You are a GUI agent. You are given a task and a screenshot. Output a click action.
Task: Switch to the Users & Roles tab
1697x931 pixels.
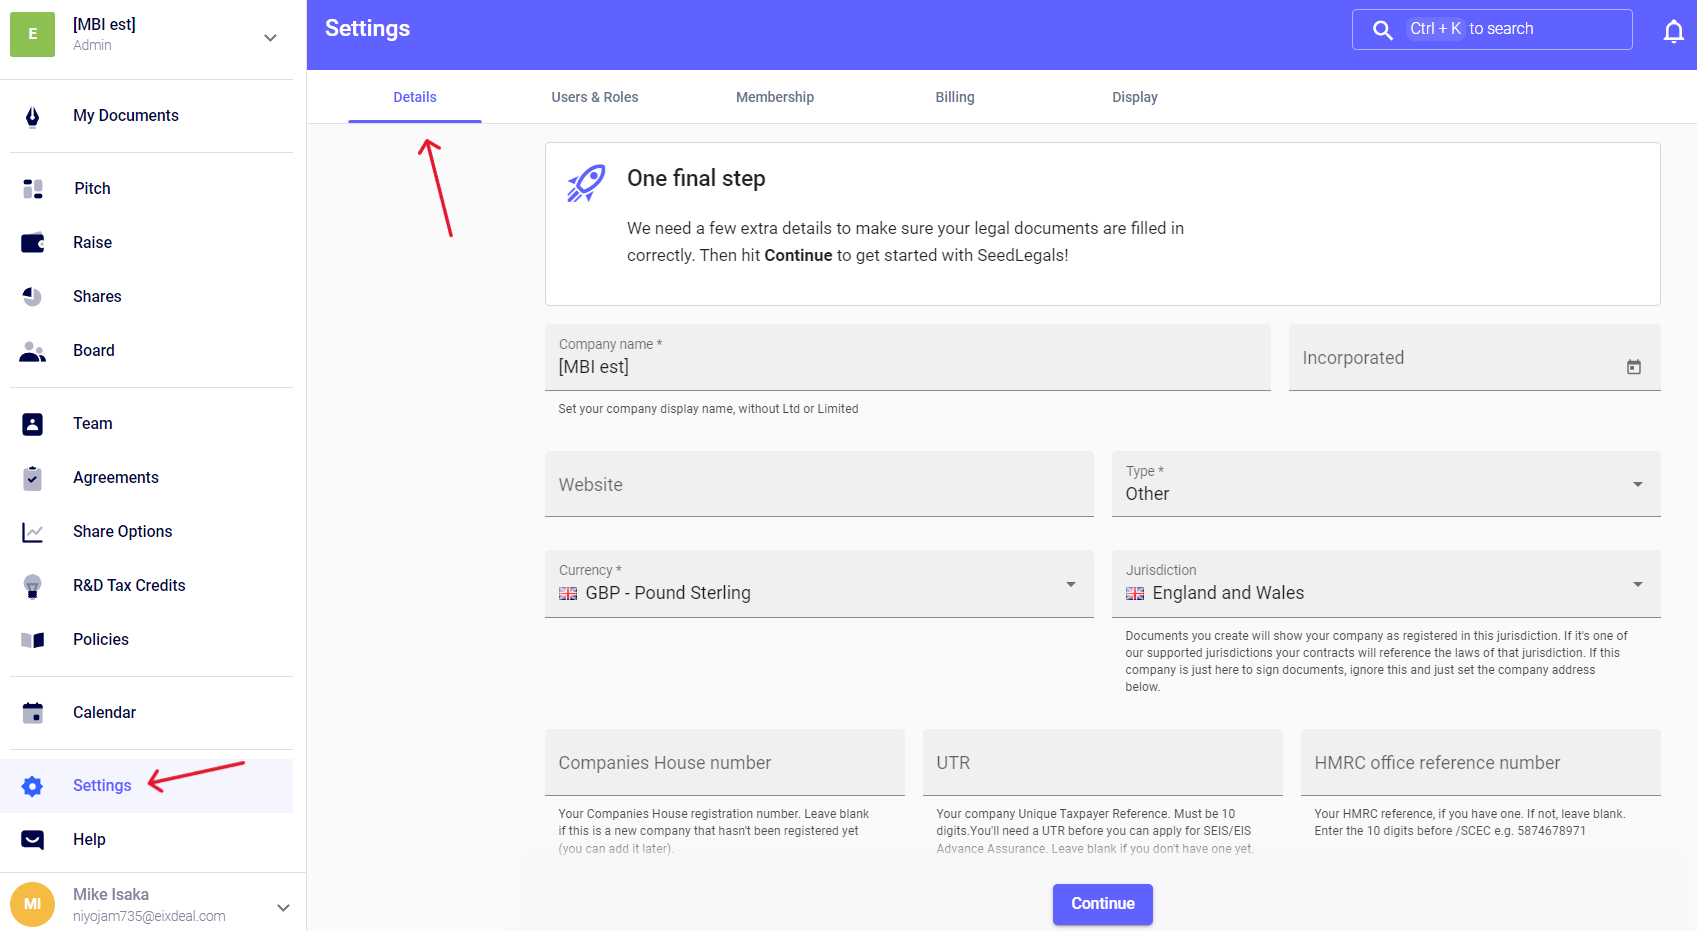tap(594, 97)
